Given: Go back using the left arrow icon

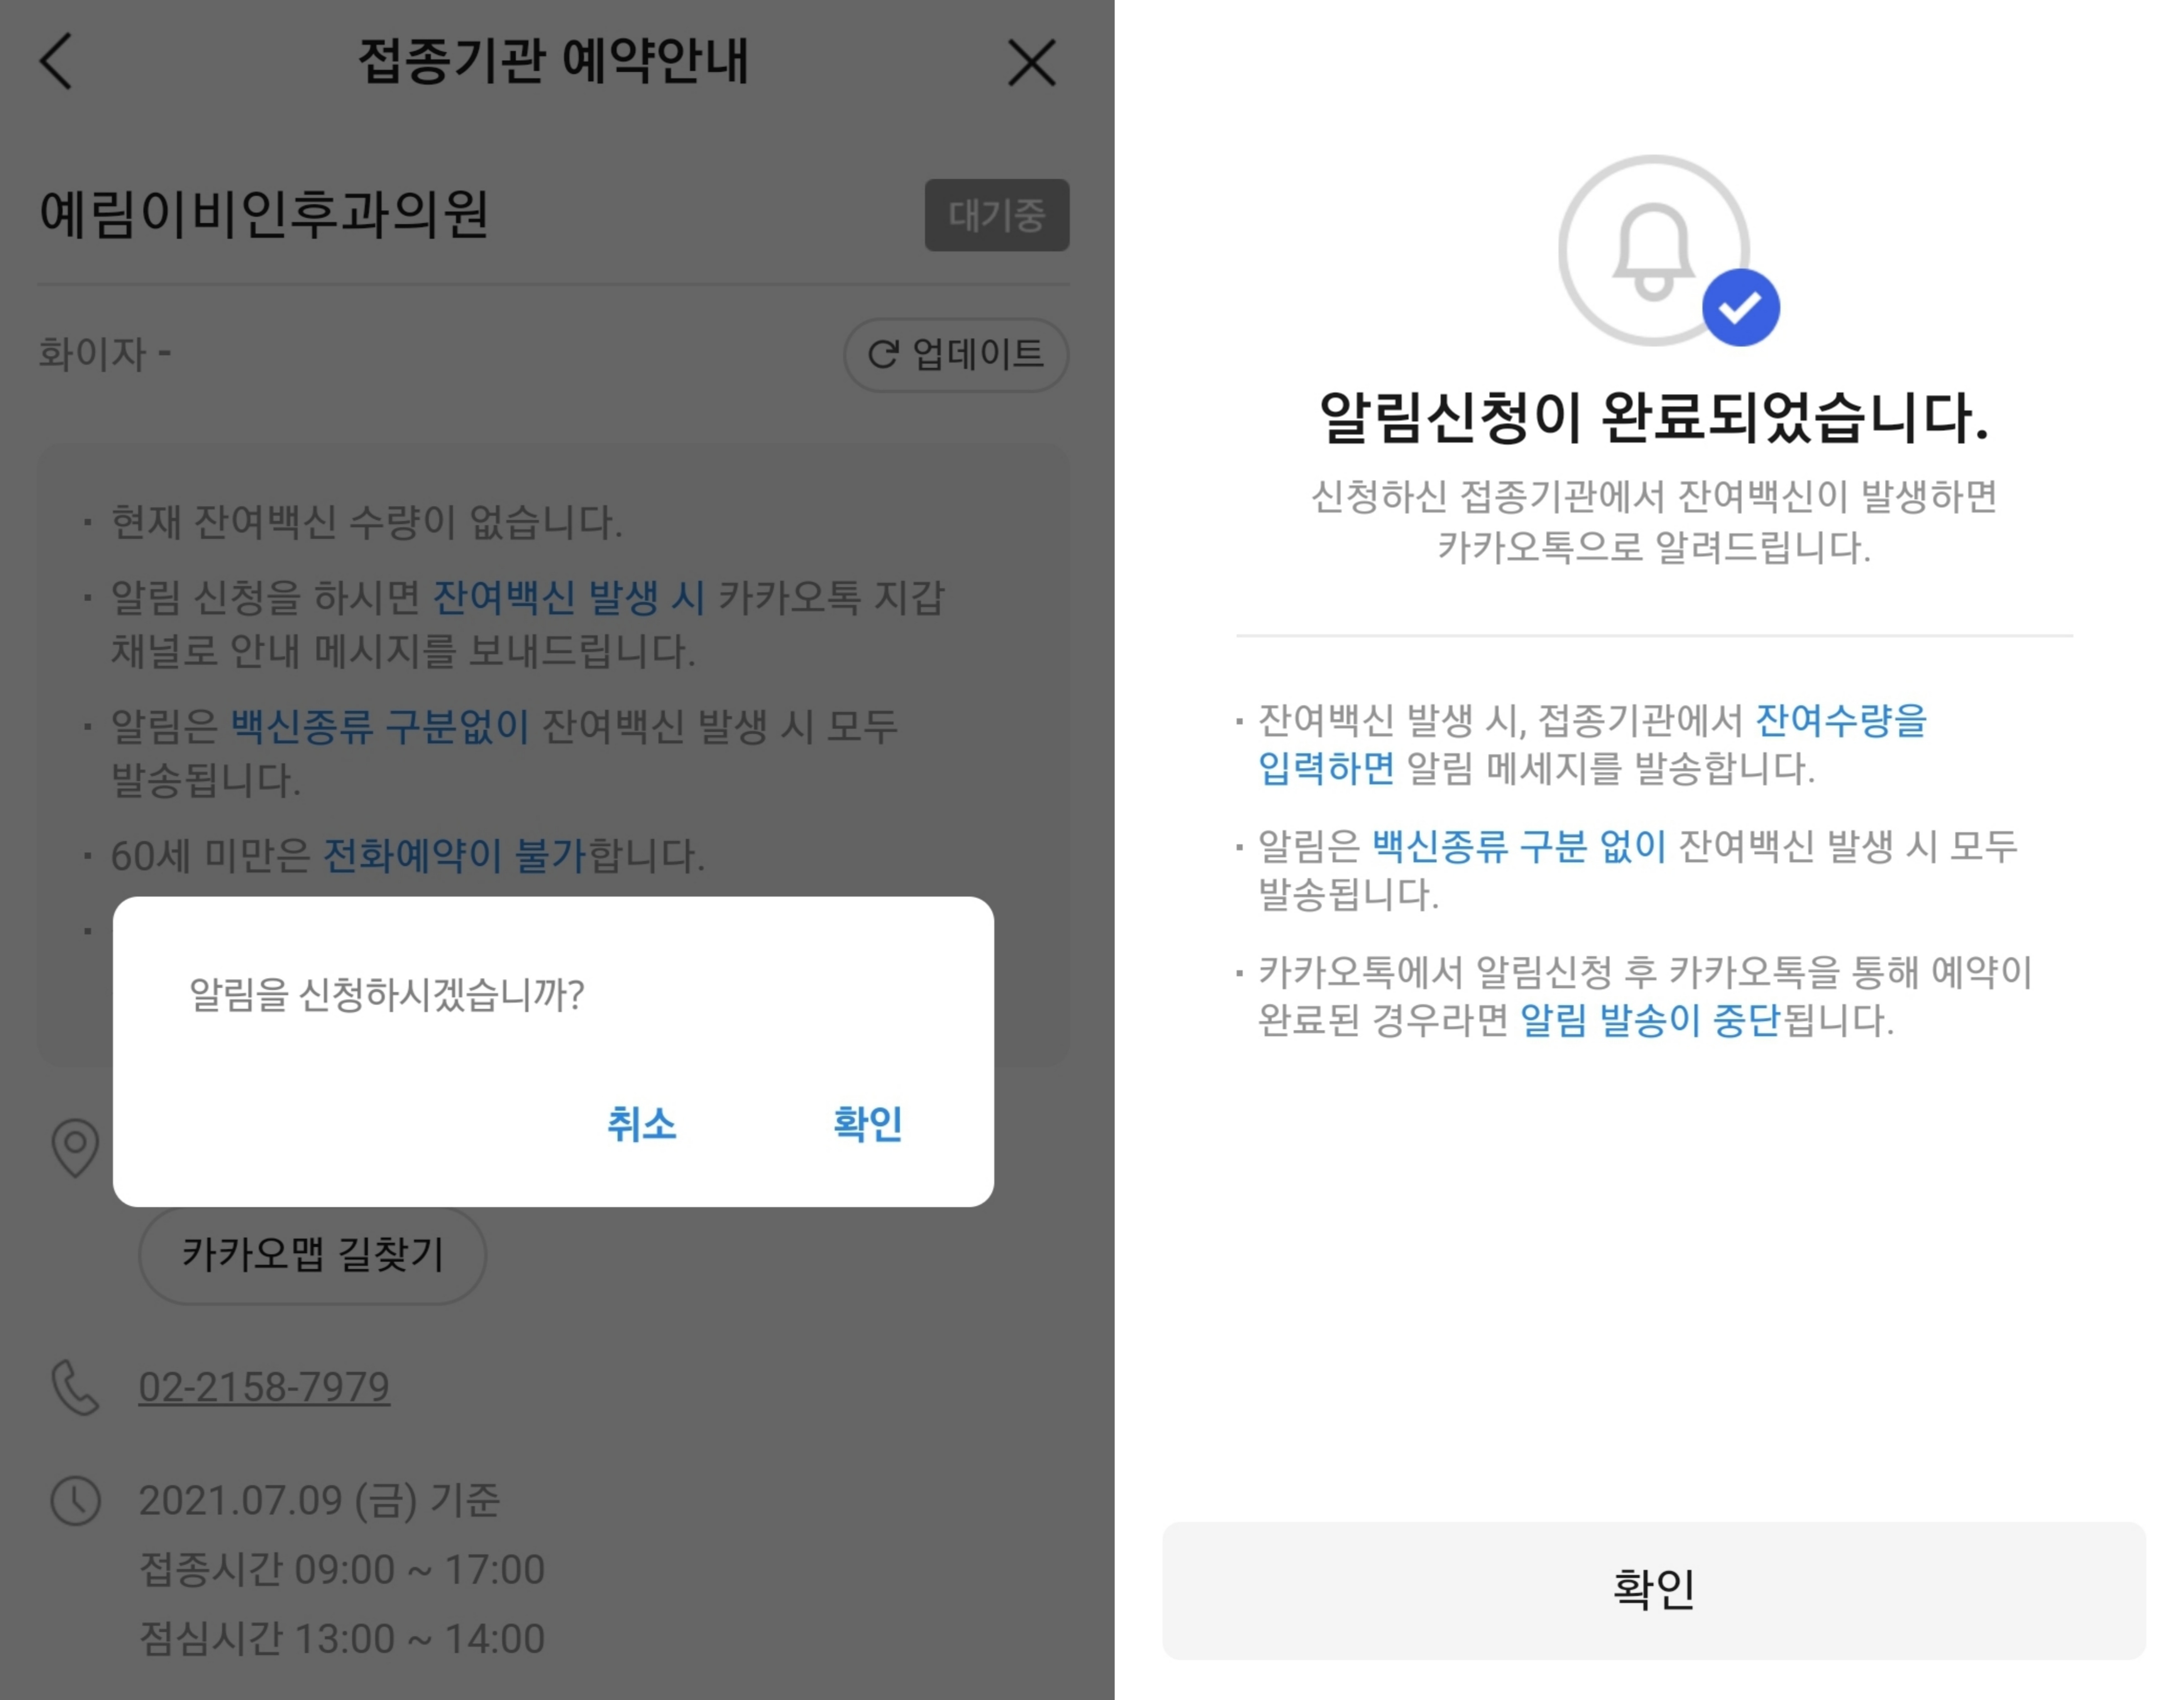Looking at the screenshot, I should [56, 62].
